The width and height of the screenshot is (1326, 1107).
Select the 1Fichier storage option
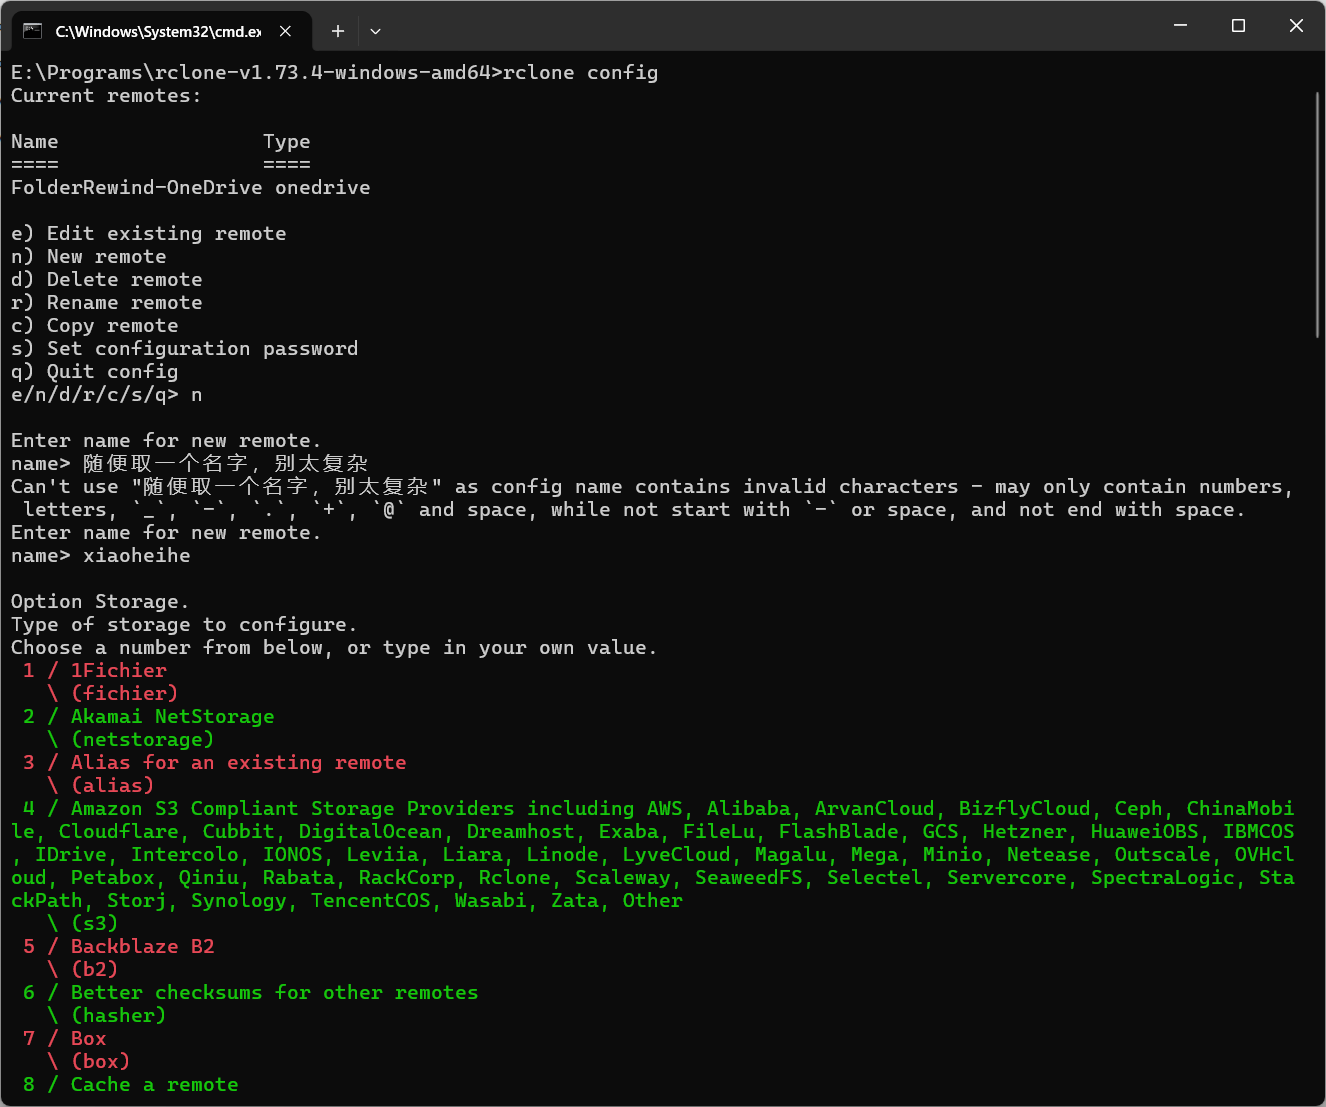118,670
